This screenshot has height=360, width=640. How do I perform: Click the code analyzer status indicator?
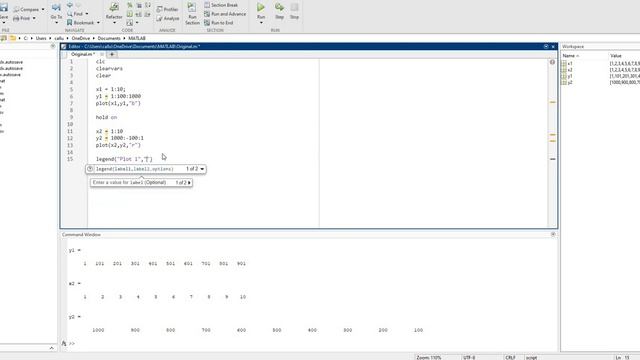[552, 62]
